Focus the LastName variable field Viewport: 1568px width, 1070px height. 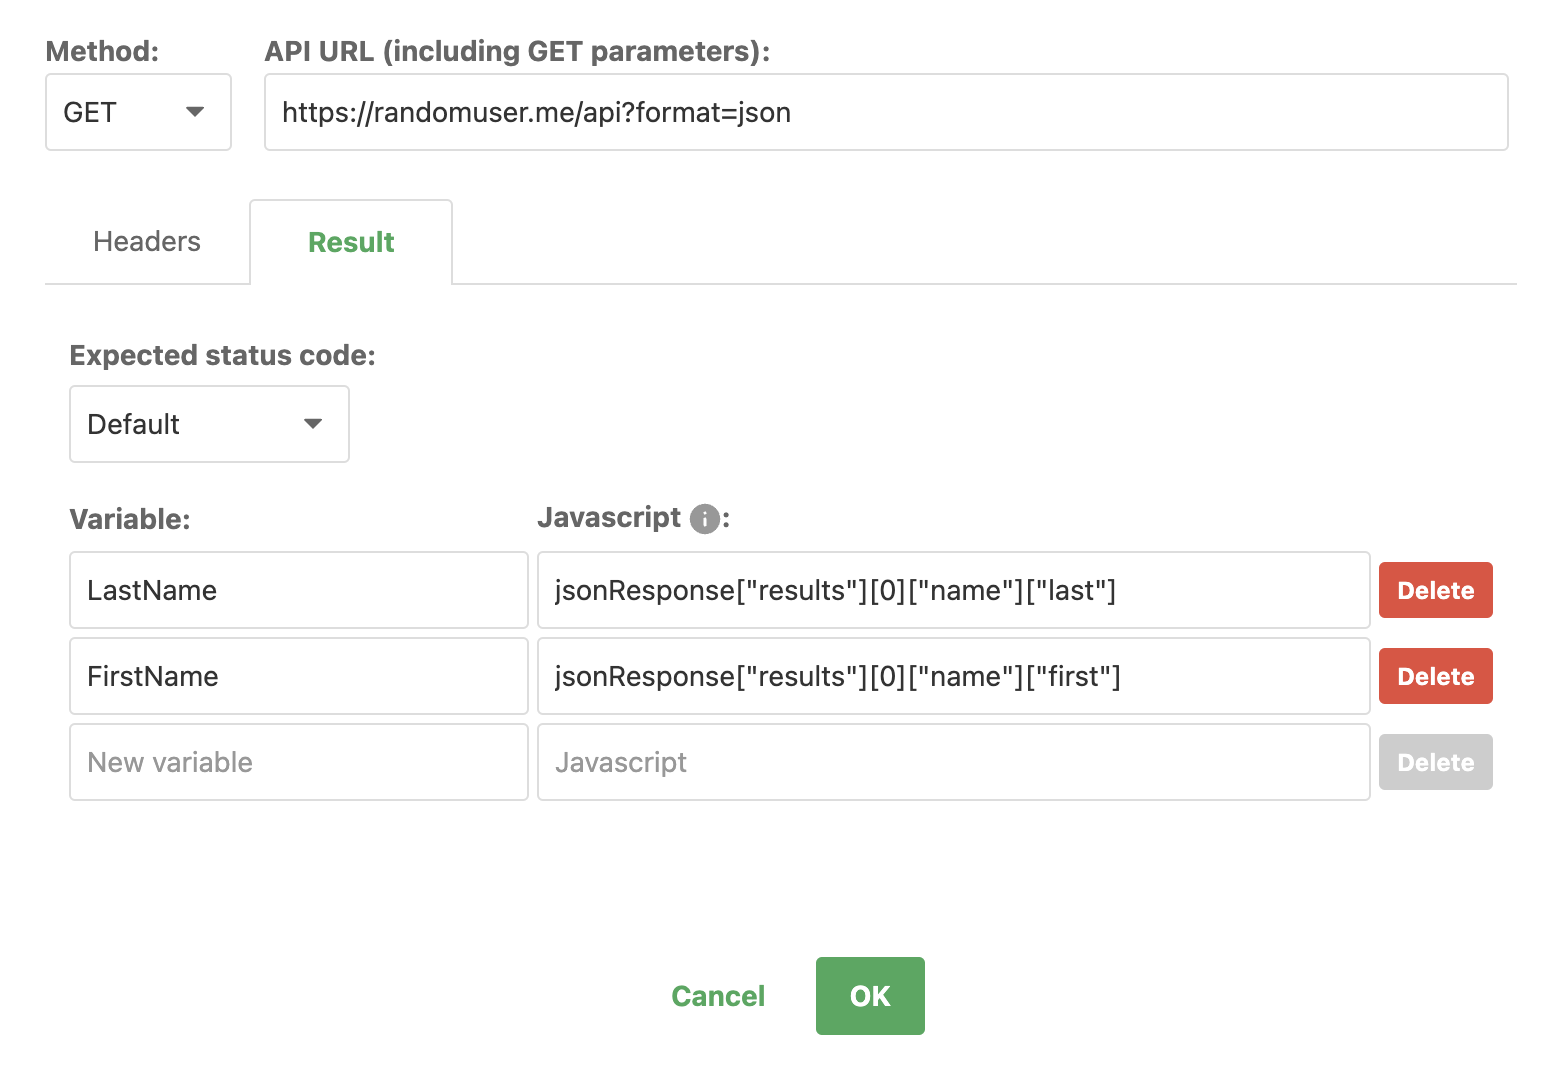[x=298, y=590]
